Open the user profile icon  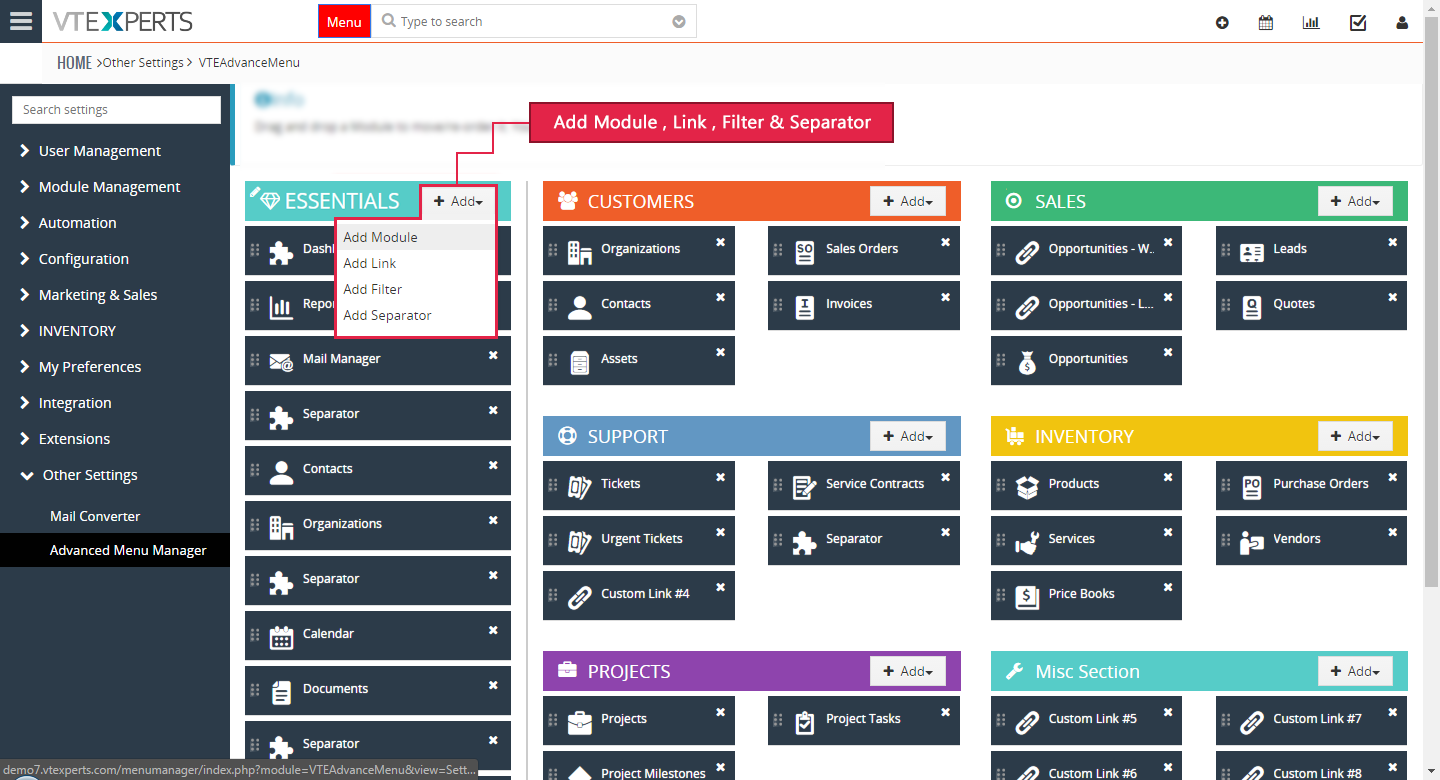[1402, 22]
